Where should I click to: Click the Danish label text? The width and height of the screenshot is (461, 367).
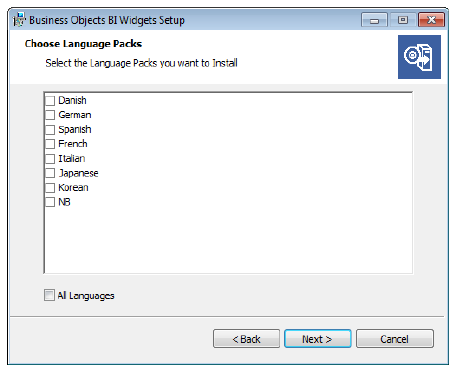72,100
